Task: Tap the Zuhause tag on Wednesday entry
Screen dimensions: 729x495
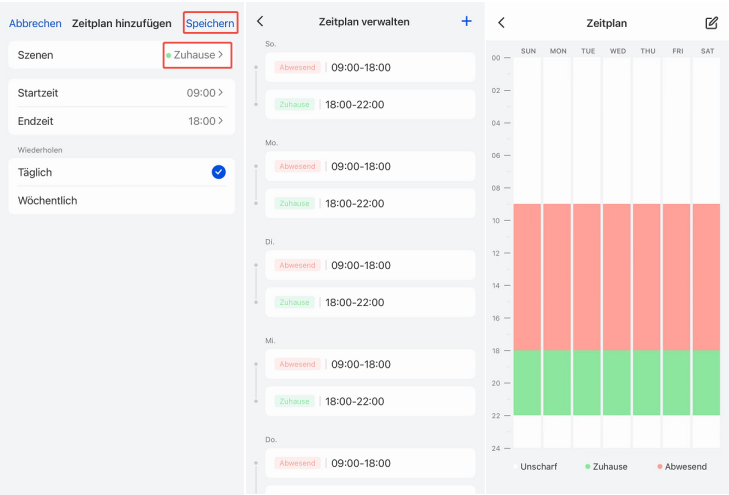Action: click(294, 401)
